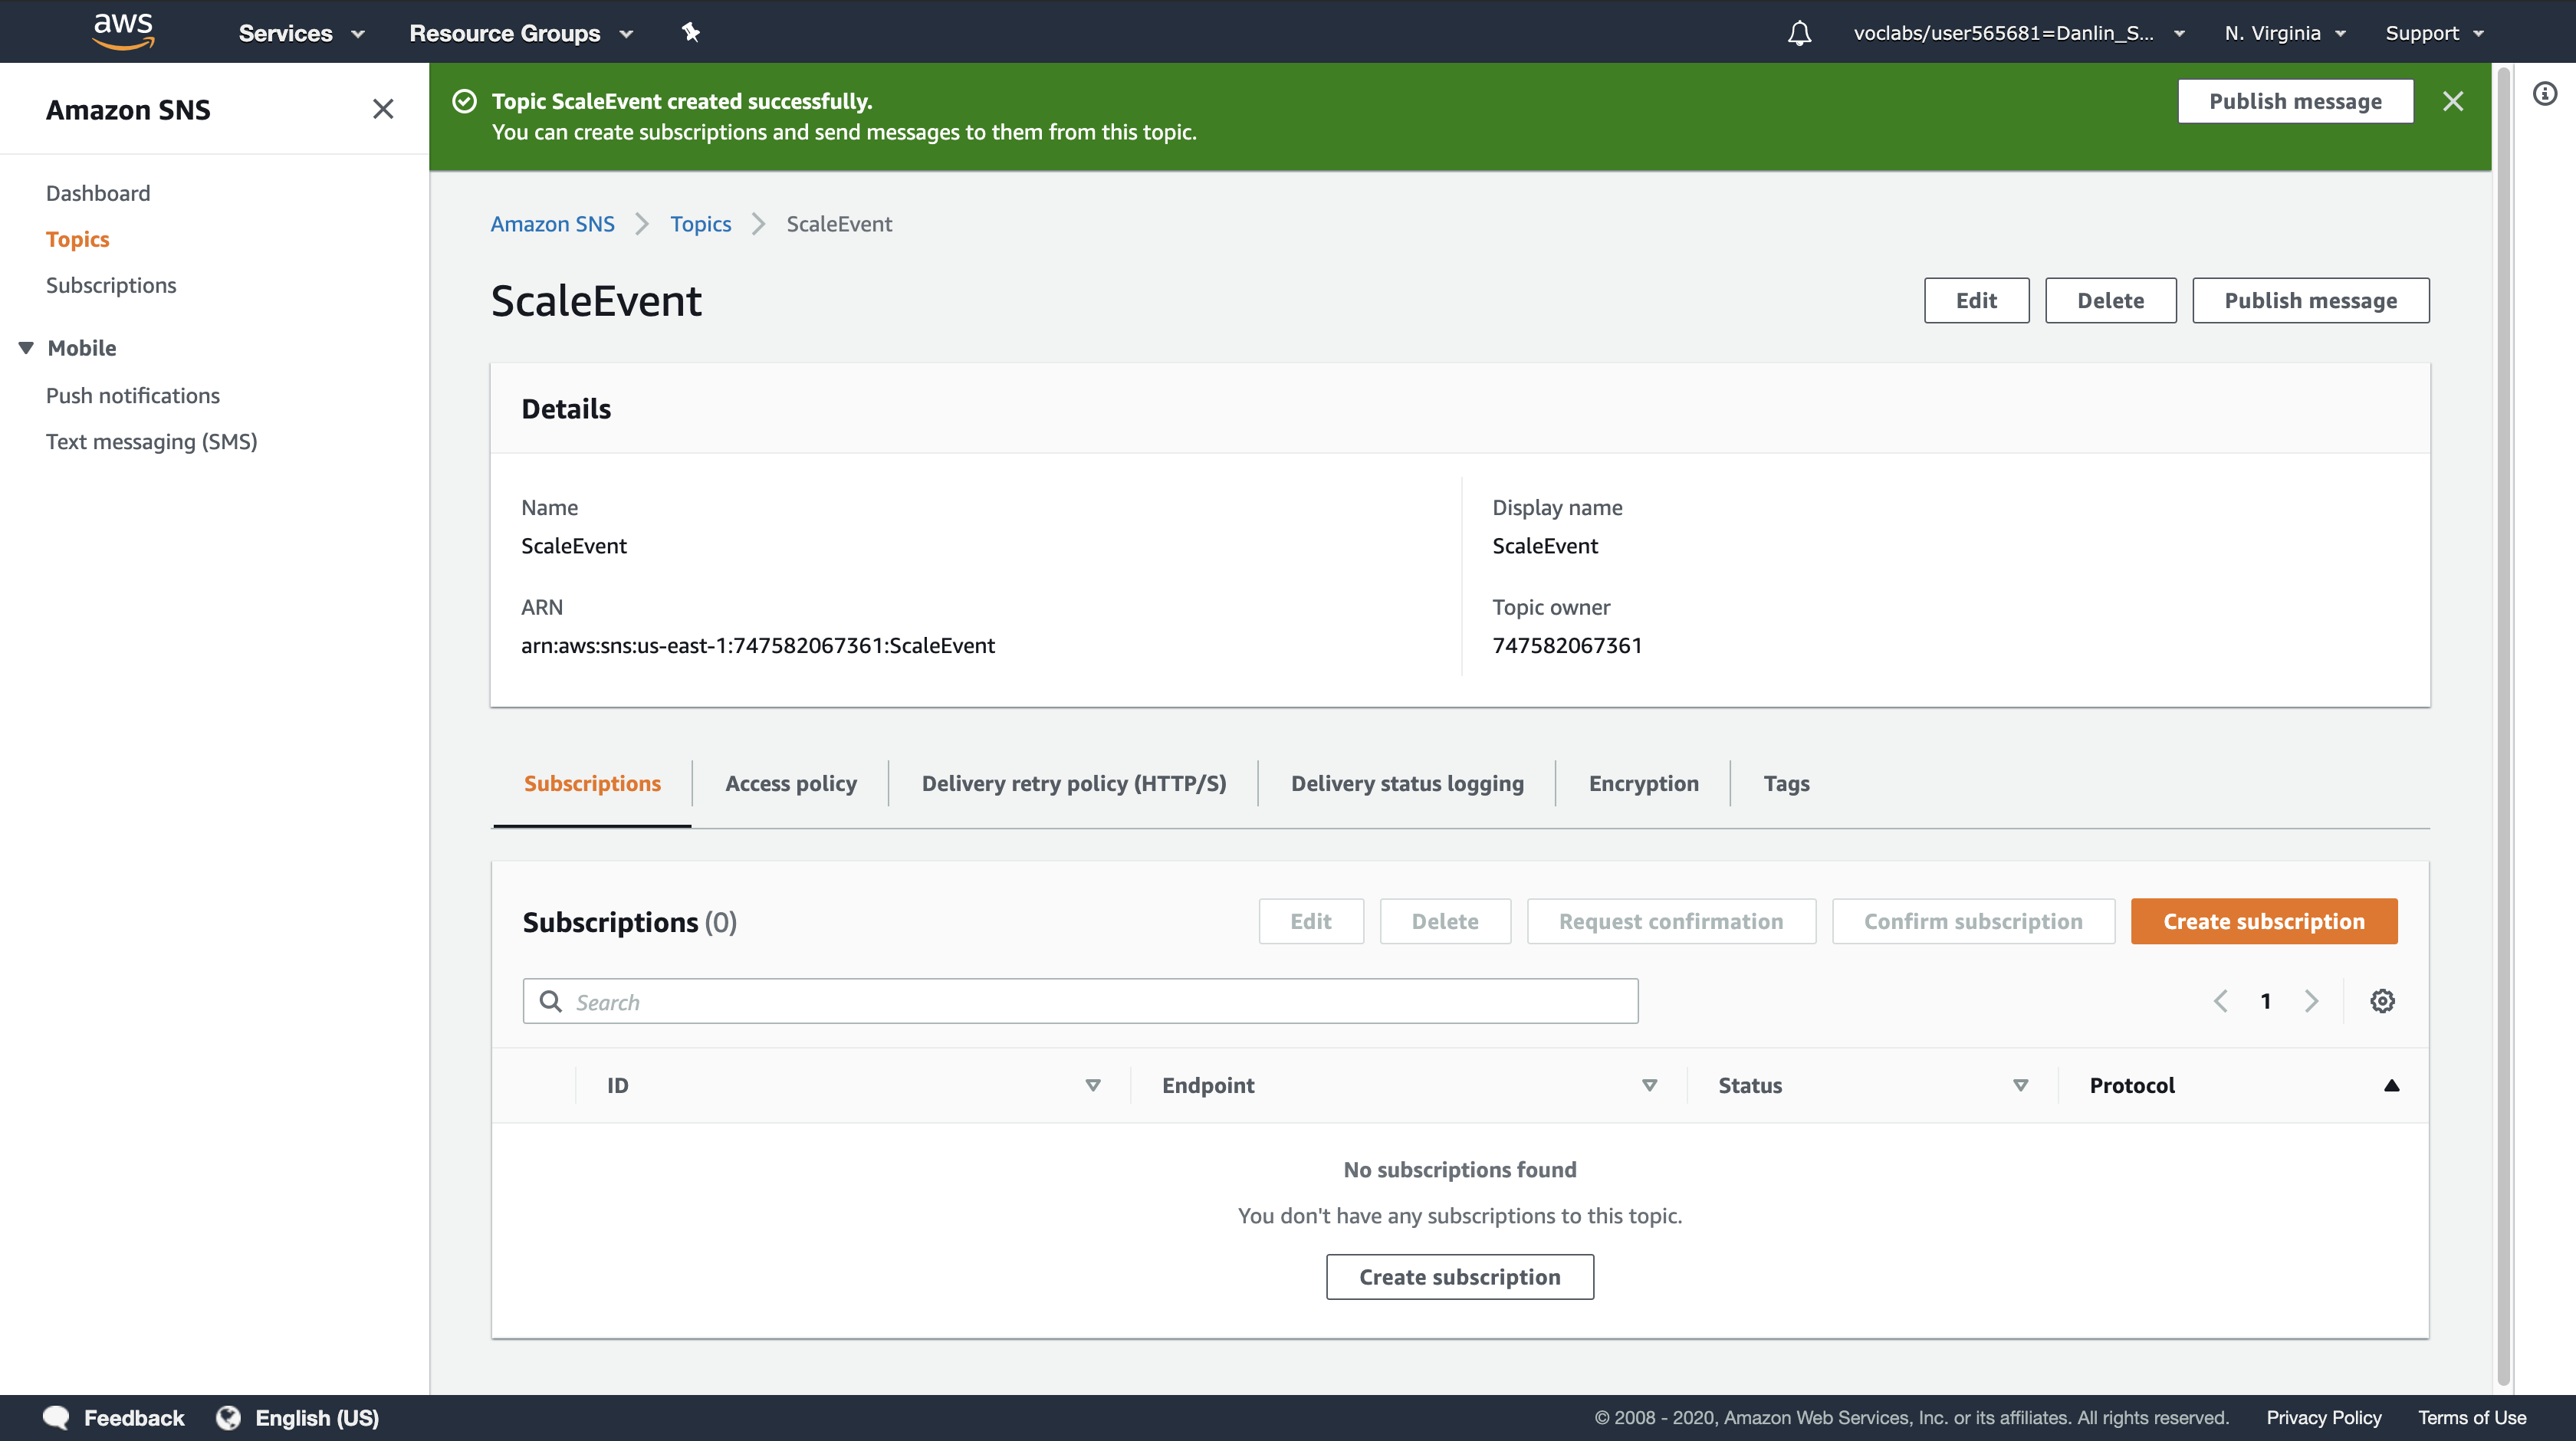
Task: Dismiss the green success banner
Action: click(2452, 101)
